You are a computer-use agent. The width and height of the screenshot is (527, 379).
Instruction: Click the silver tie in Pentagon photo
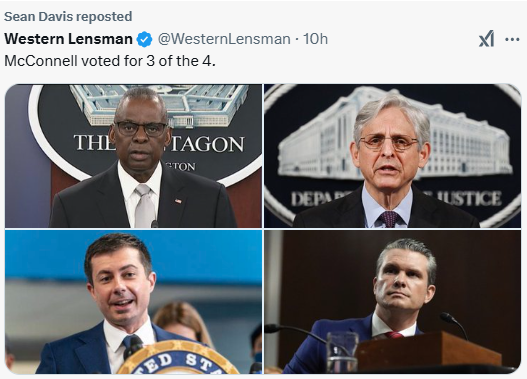tap(145, 206)
